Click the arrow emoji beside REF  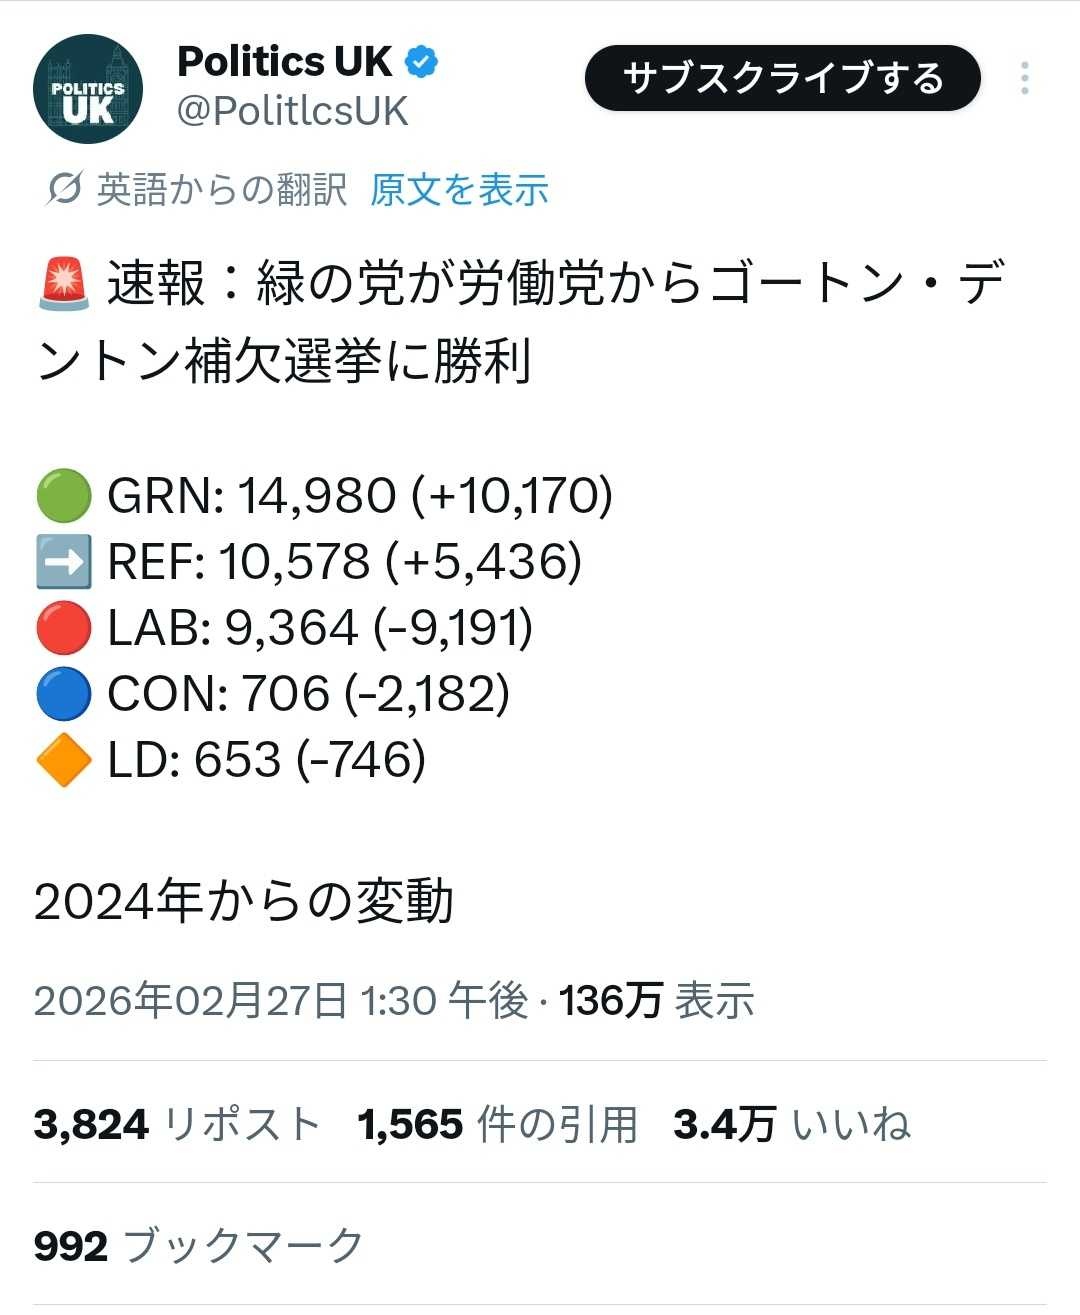(x=64, y=562)
